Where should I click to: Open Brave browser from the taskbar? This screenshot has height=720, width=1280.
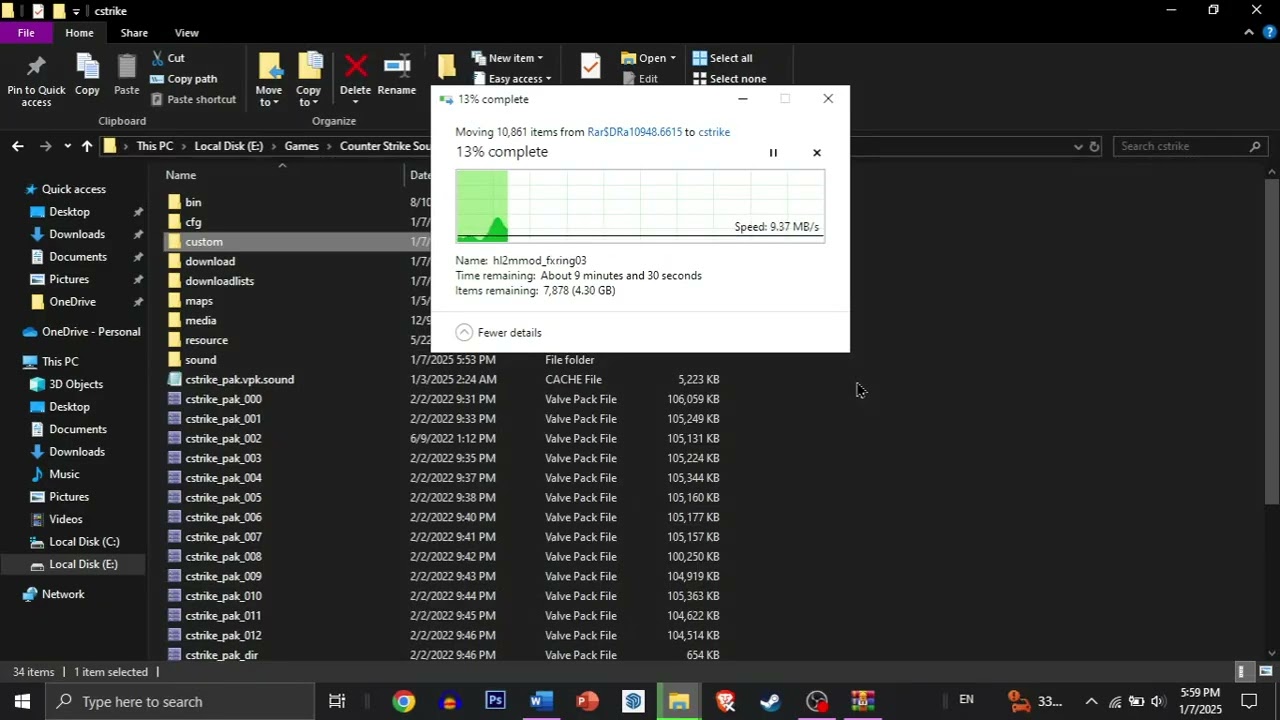pos(726,701)
